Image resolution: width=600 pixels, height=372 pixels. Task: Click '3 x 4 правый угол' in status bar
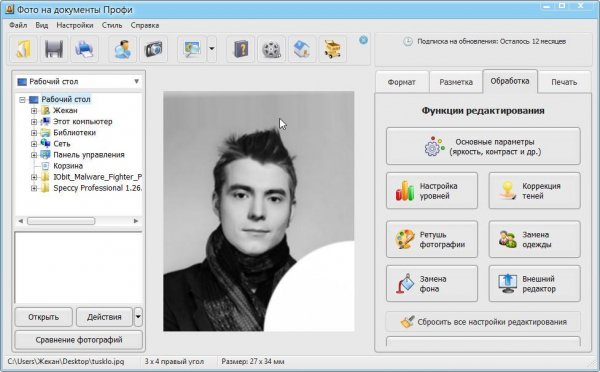coord(174,362)
